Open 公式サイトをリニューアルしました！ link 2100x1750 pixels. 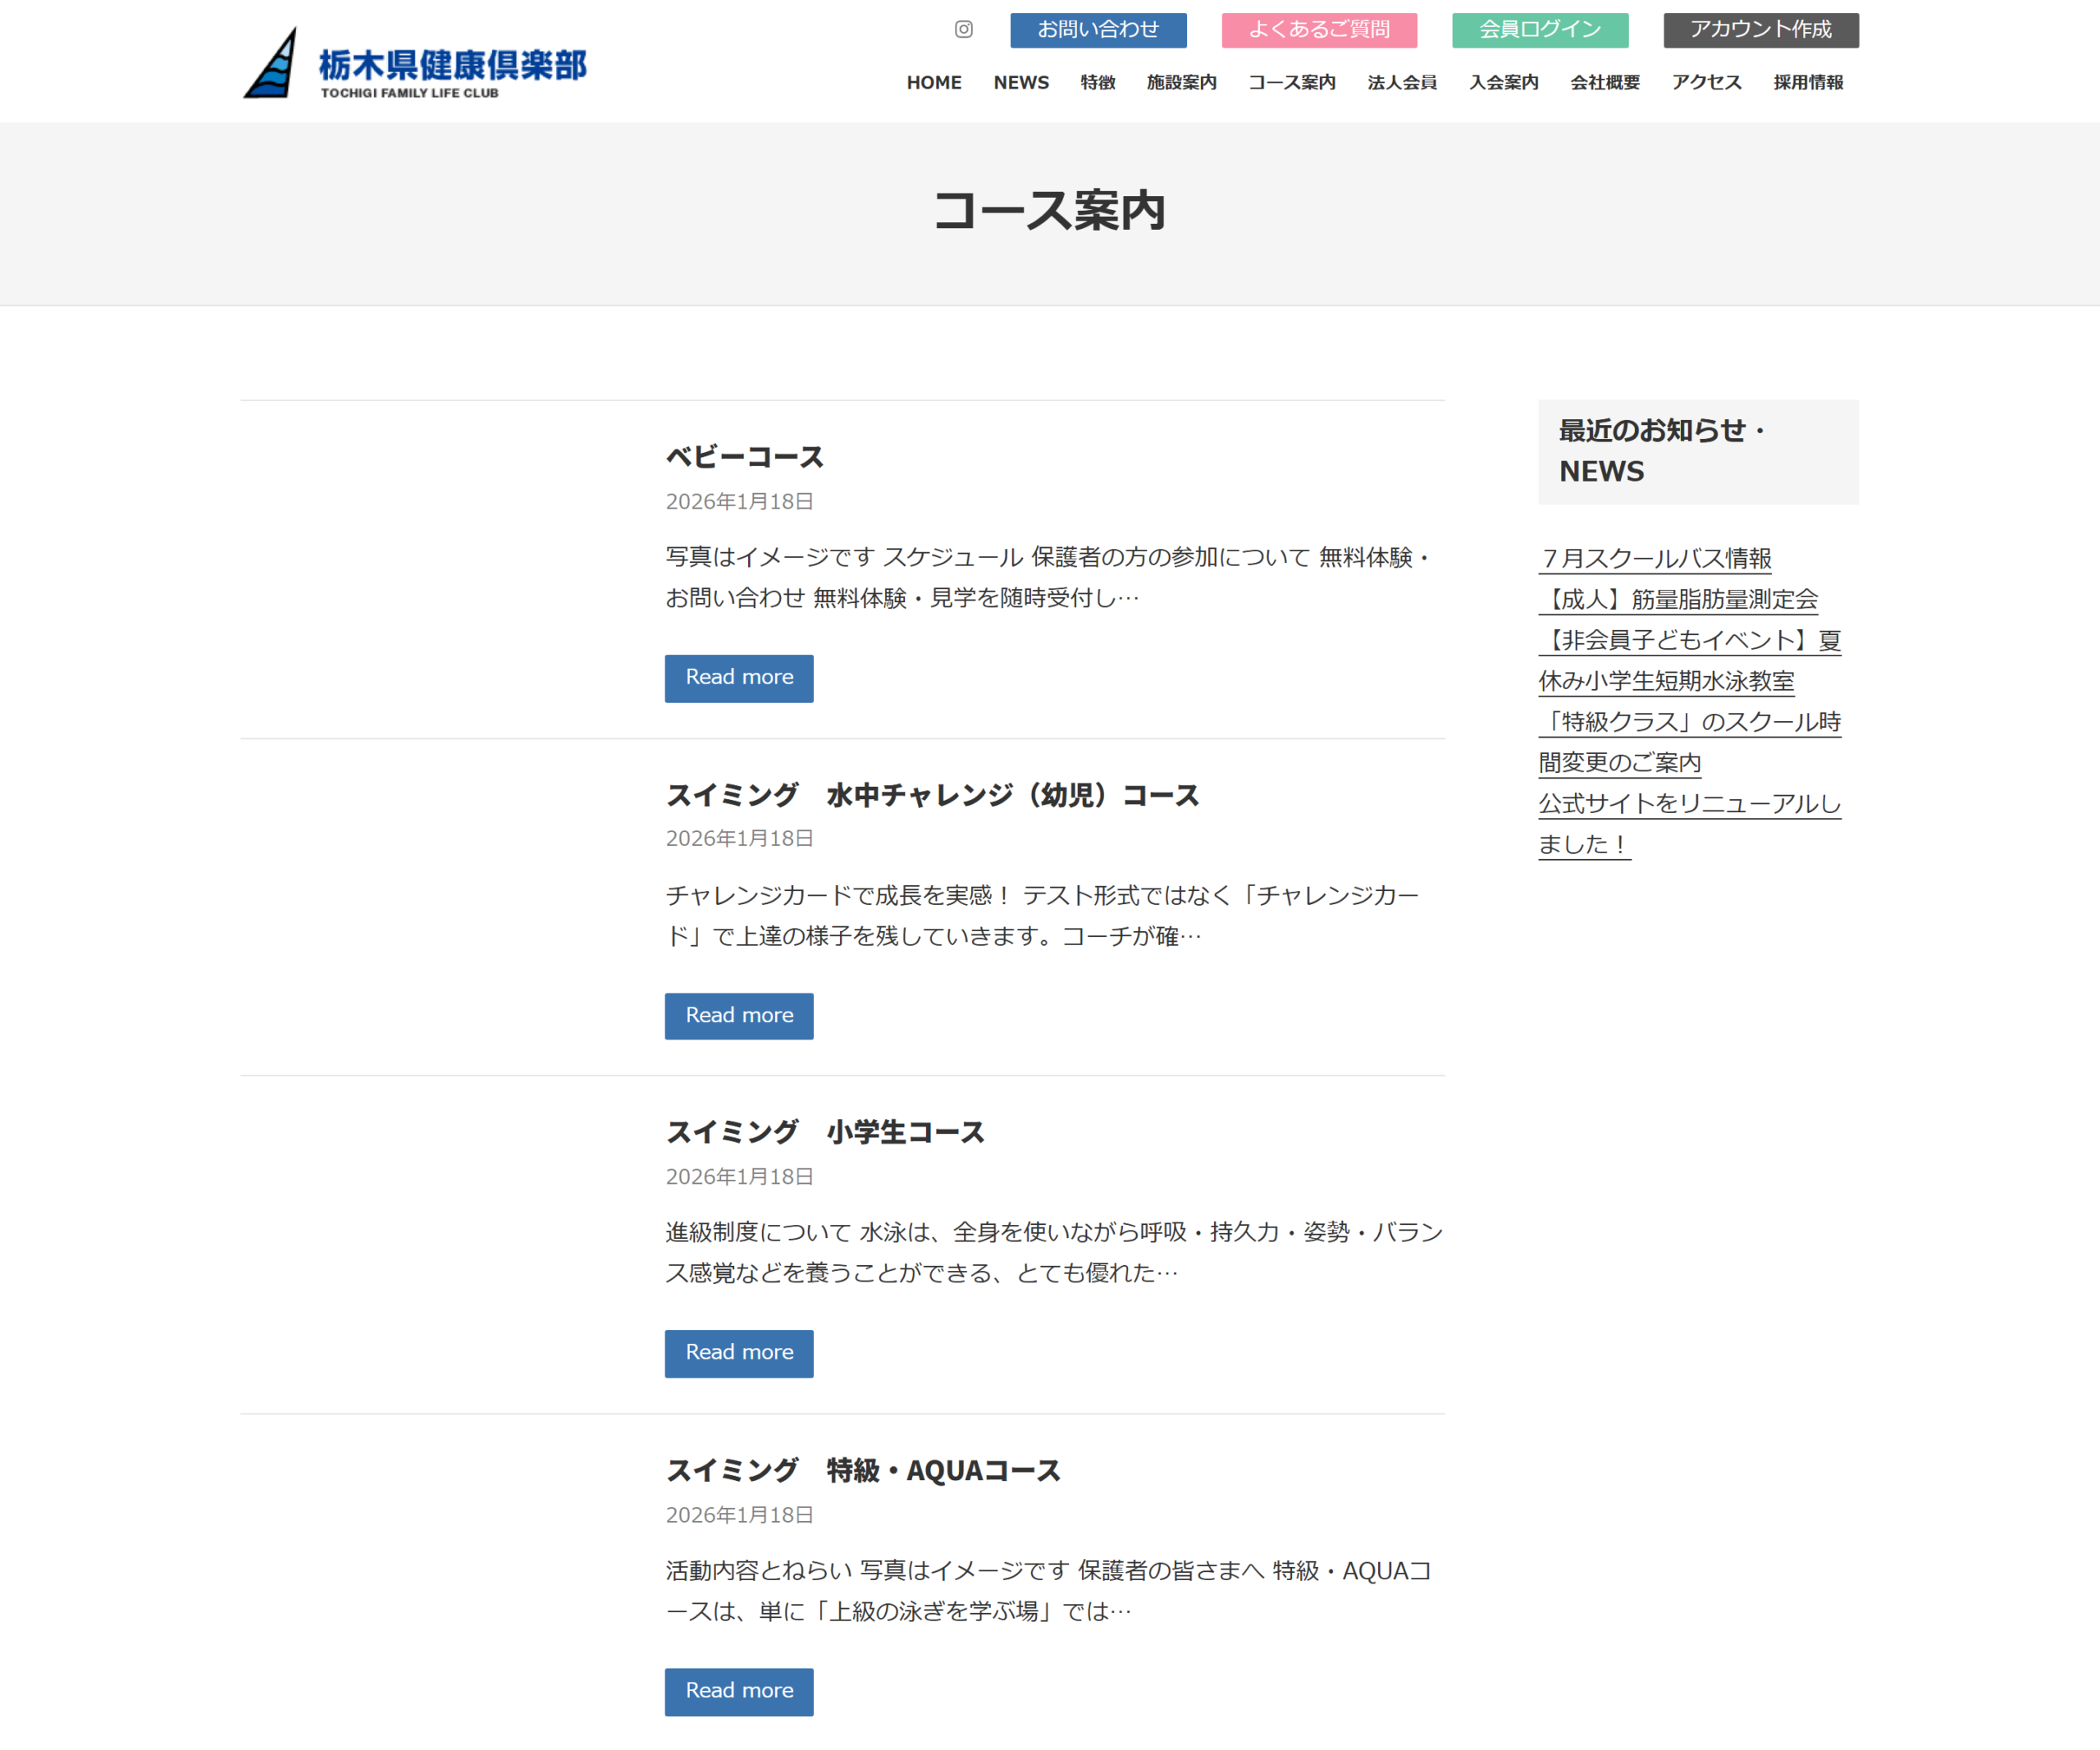[1690, 824]
